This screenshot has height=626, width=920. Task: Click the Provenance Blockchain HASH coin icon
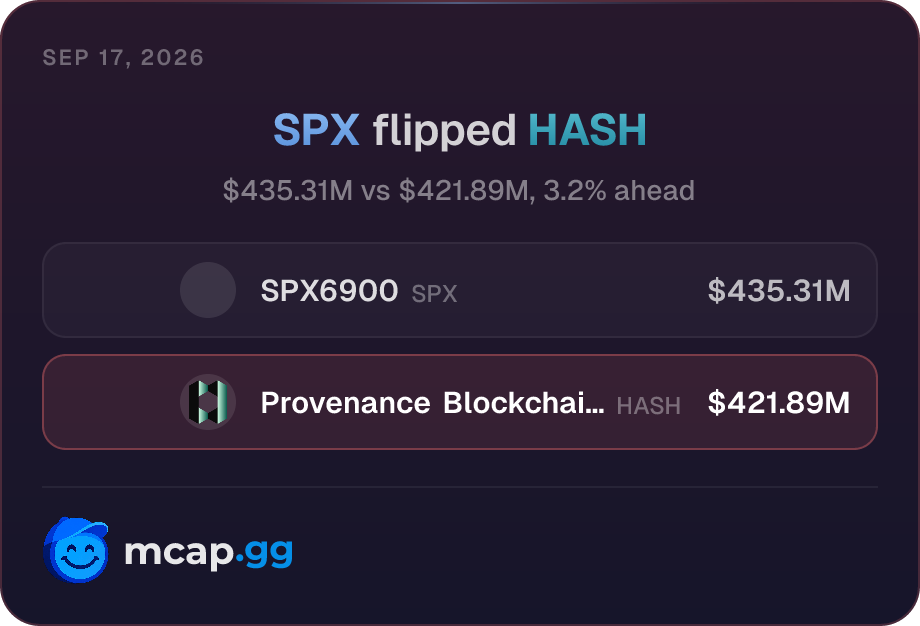(208, 402)
